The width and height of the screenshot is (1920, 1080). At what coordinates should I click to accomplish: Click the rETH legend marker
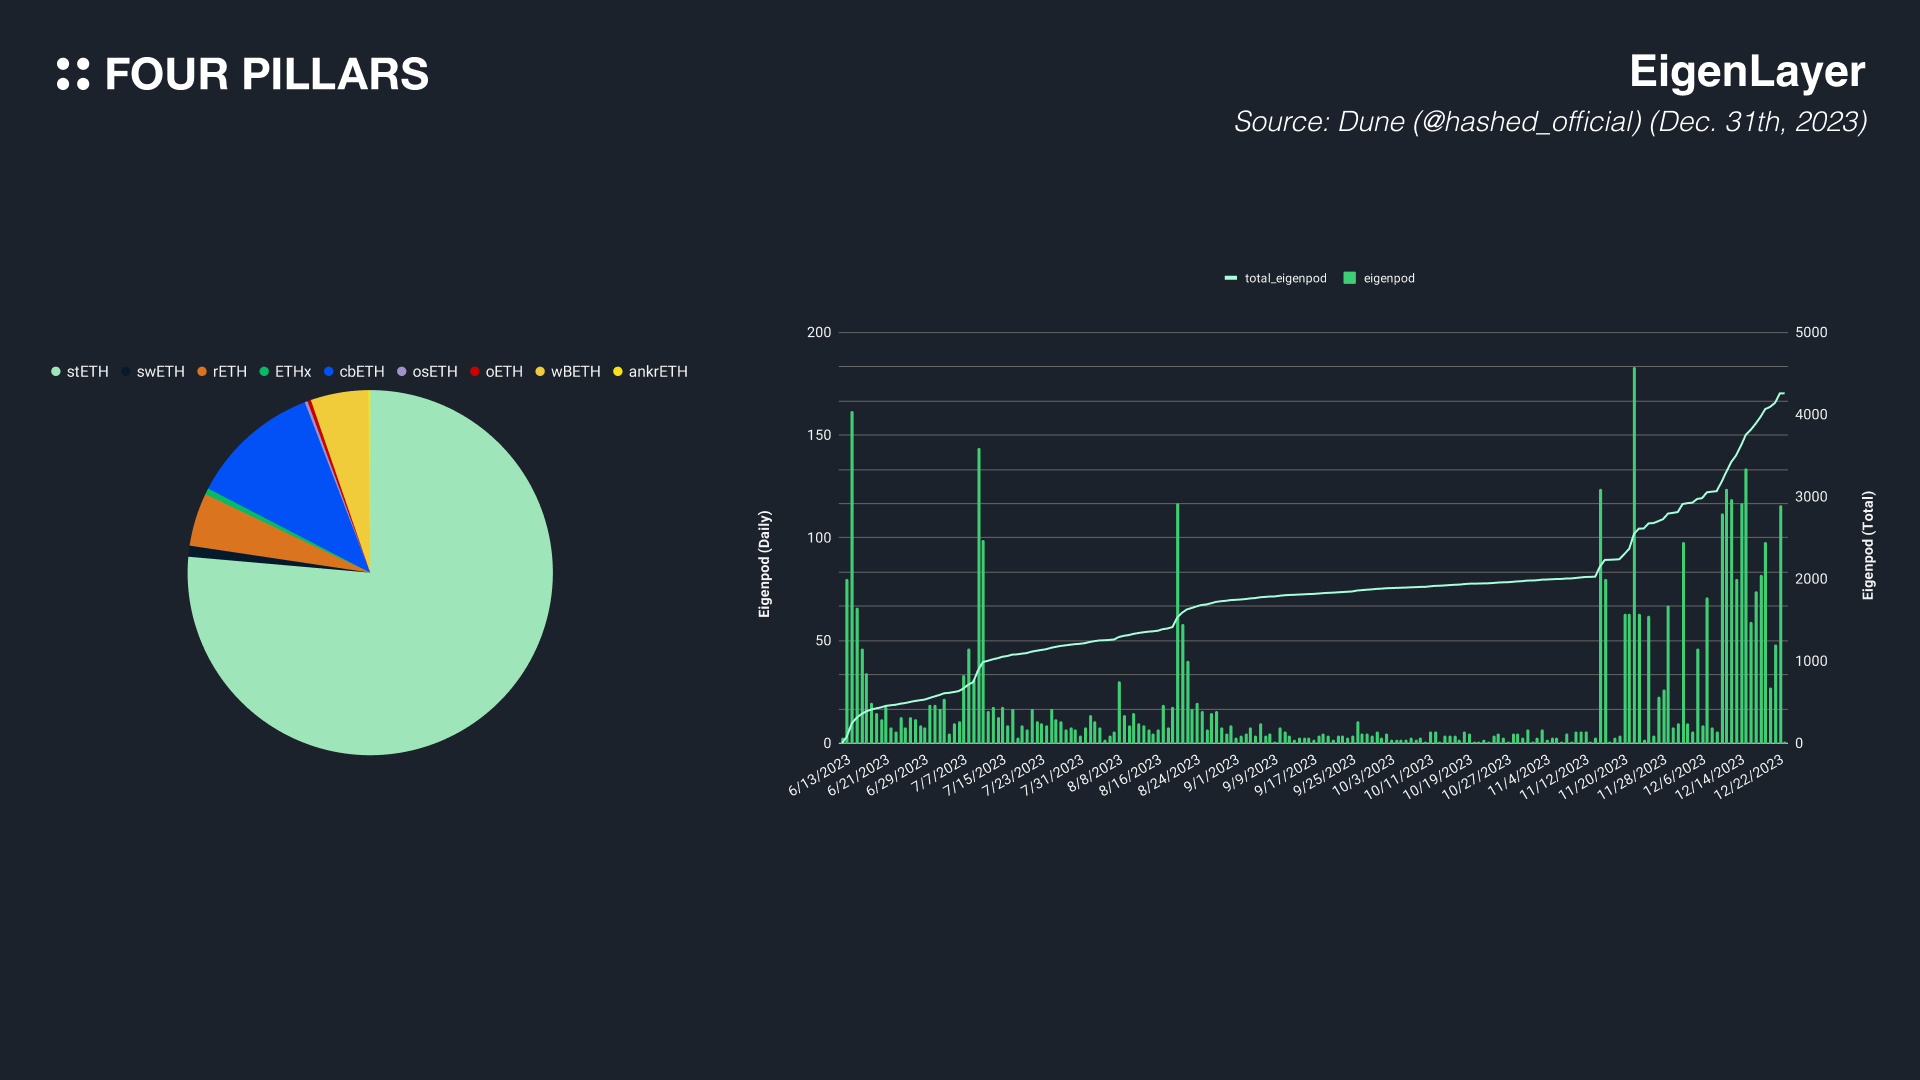[x=202, y=372]
